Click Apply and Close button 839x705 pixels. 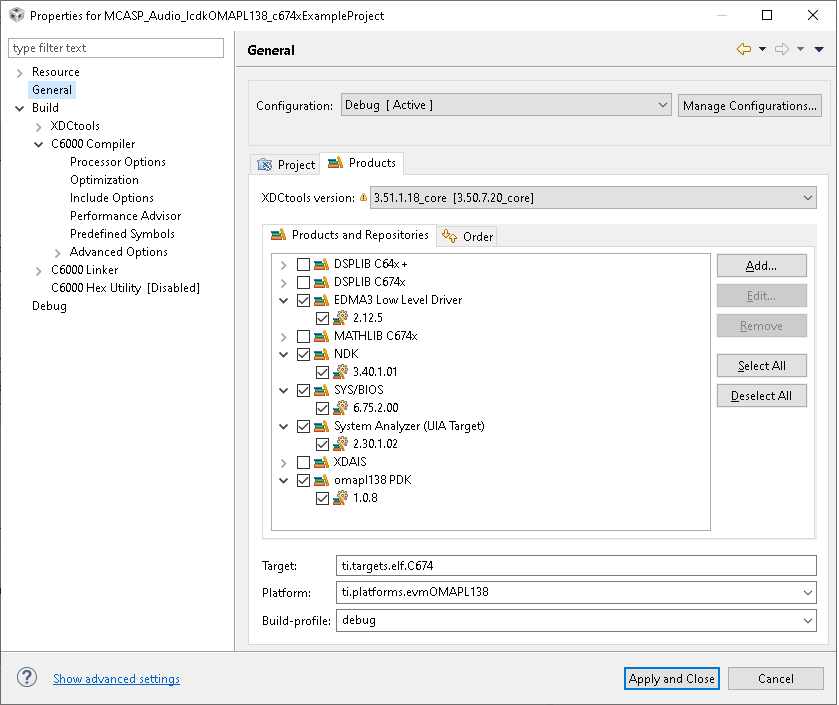click(x=672, y=678)
